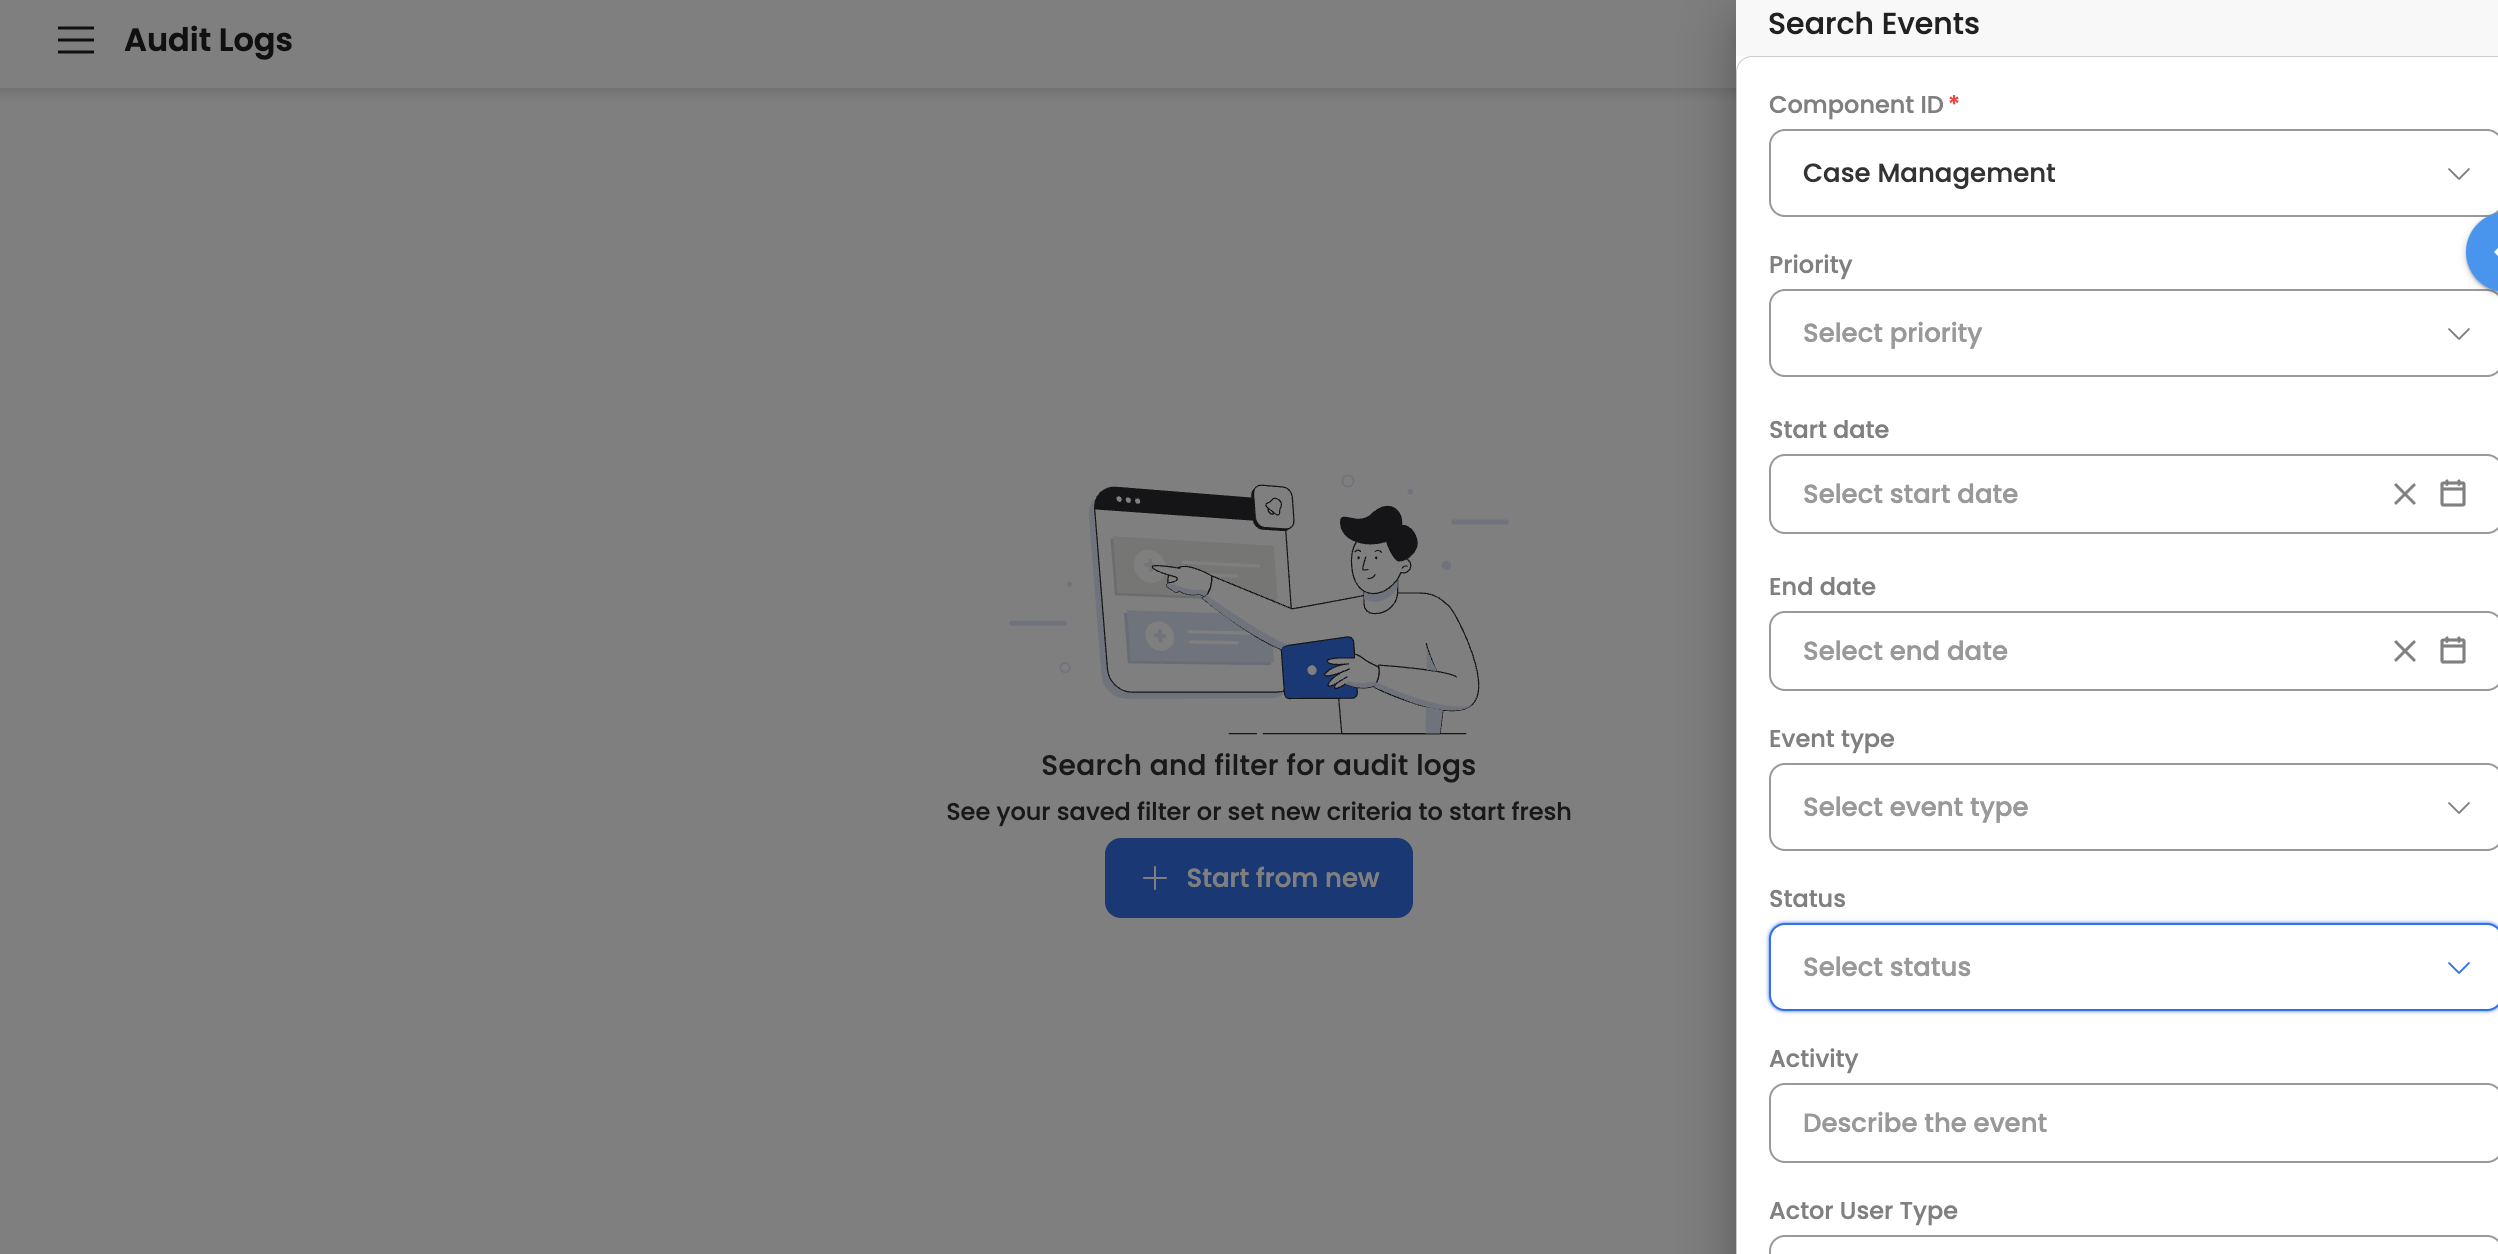Open the start date calendar picker
The height and width of the screenshot is (1254, 2498).
coord(2452,494)
